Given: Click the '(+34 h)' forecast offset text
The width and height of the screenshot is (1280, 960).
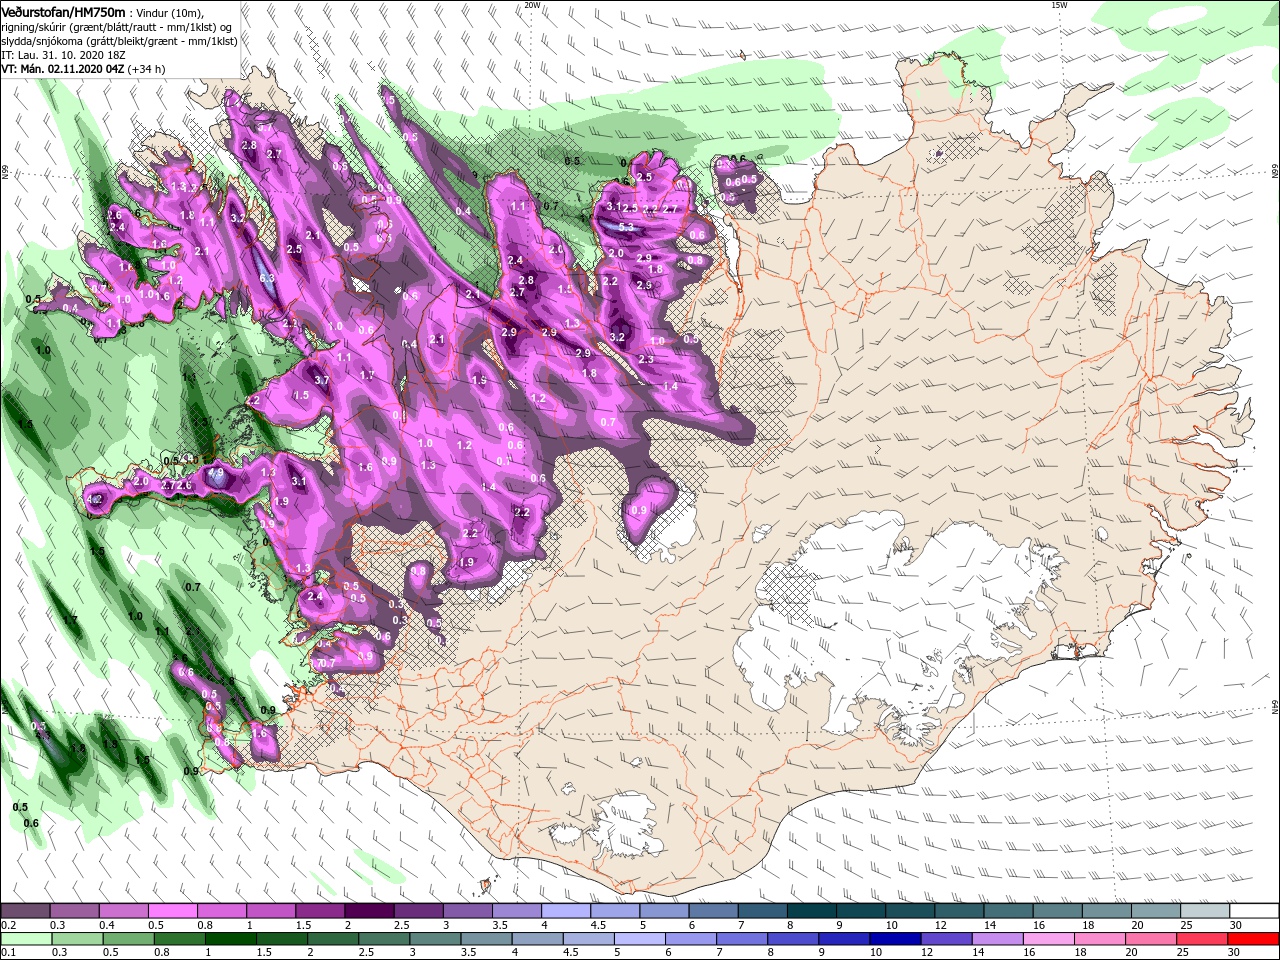Looking at the screenshot, I should tap(147, 69).
